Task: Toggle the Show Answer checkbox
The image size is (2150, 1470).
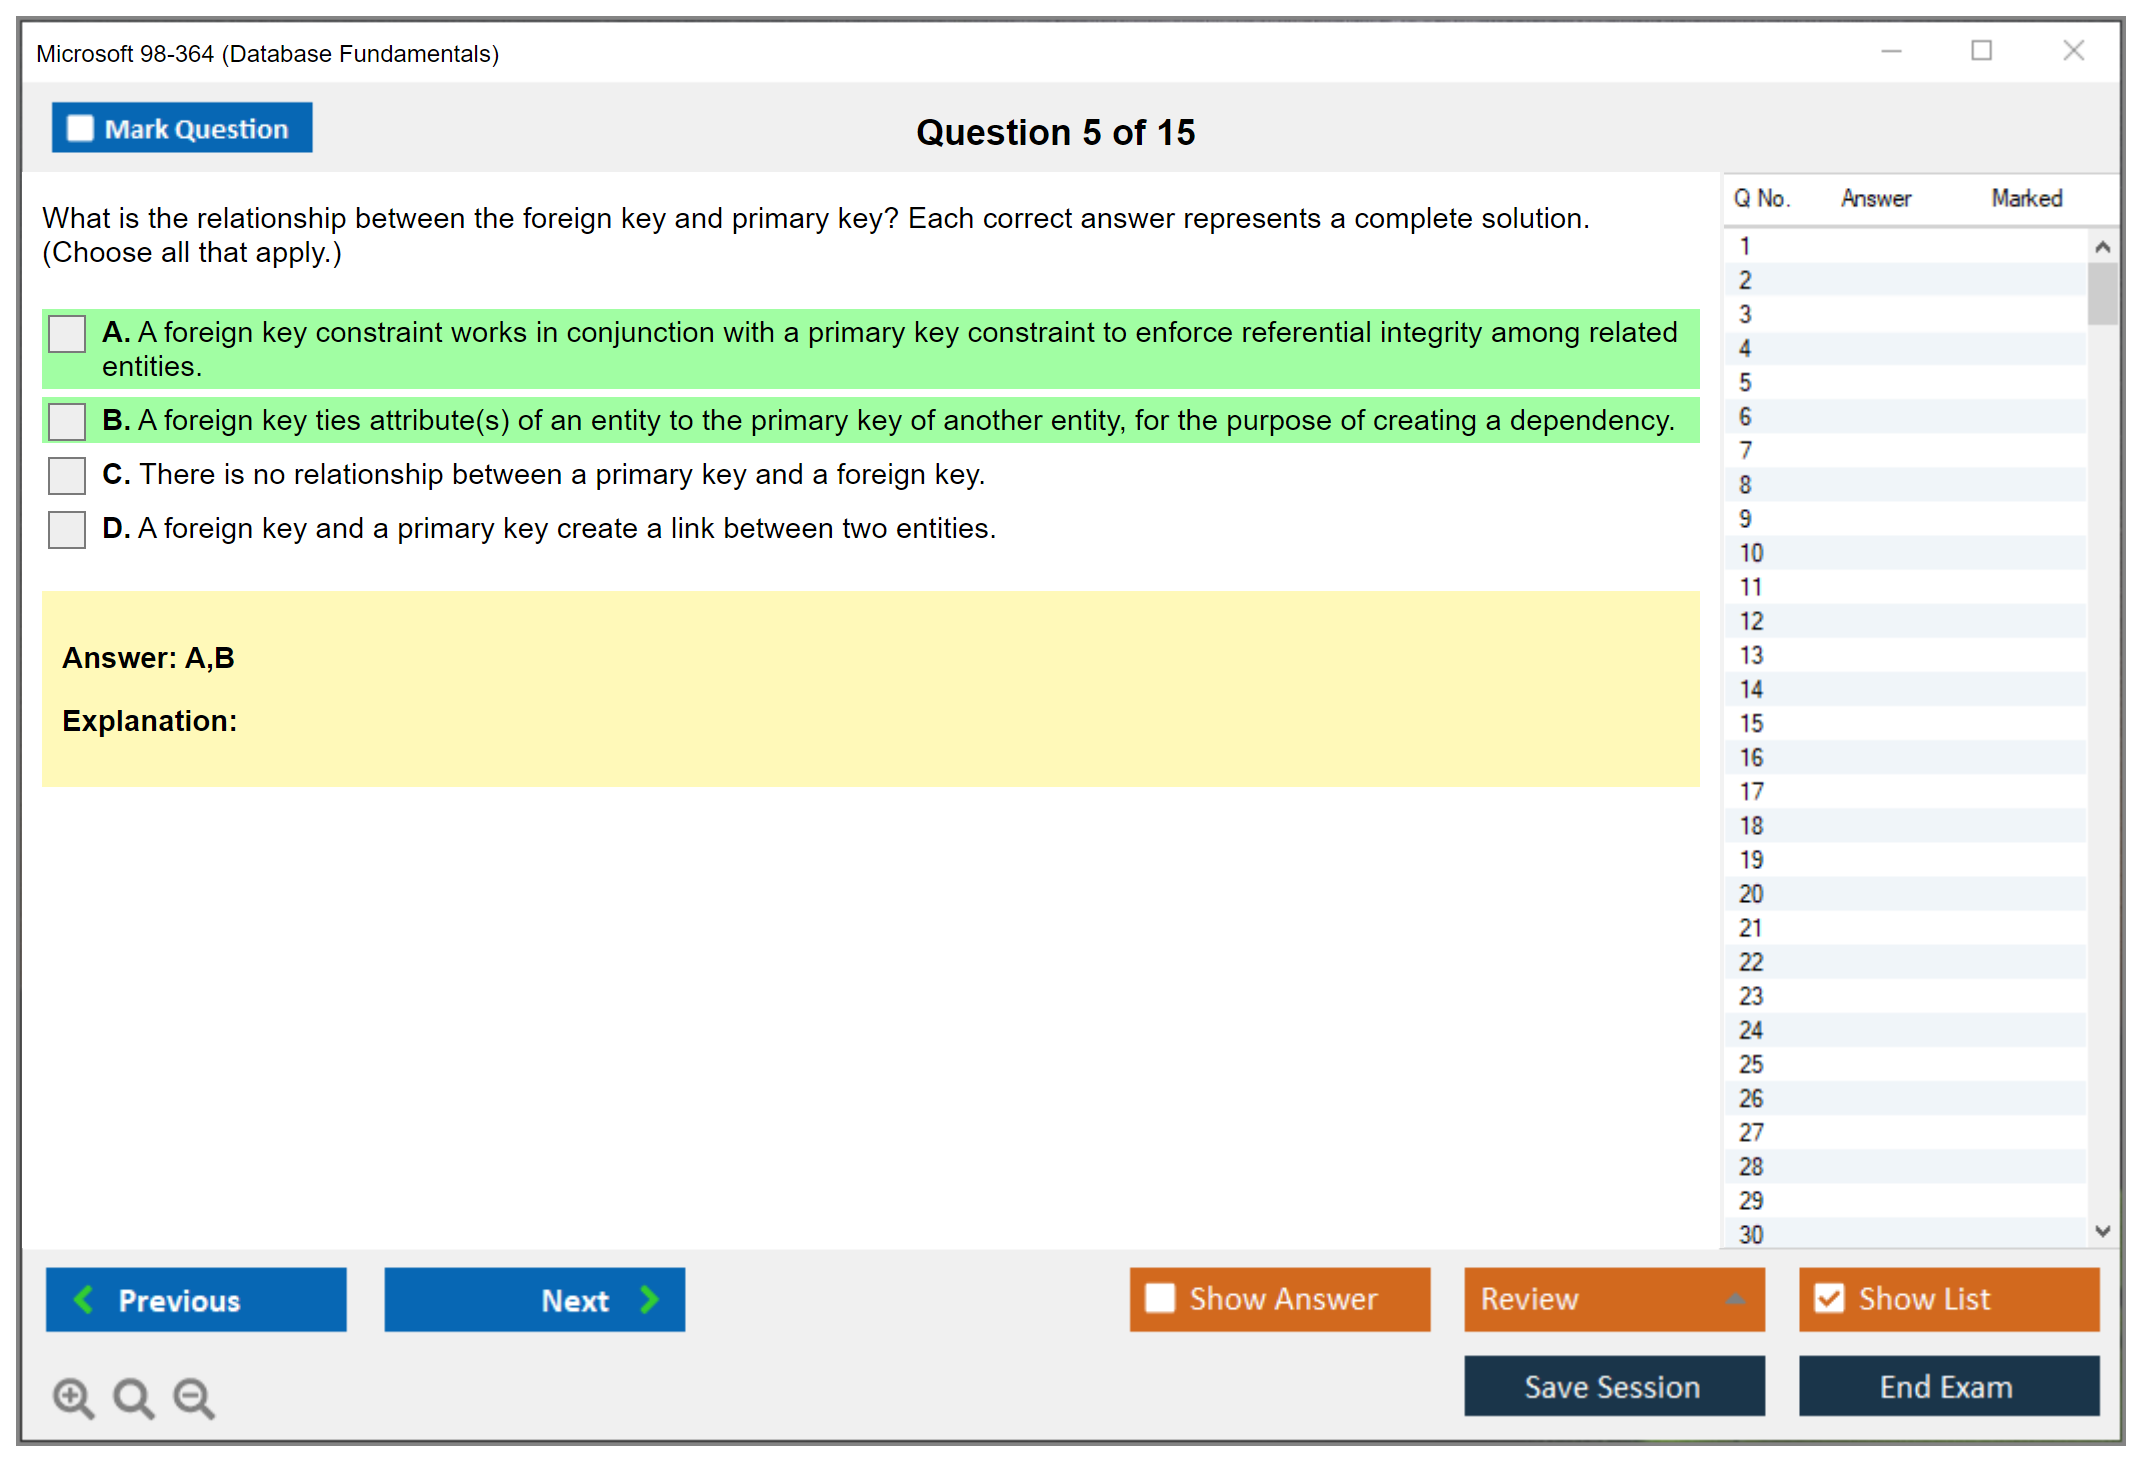Action: (1160, 1298)
